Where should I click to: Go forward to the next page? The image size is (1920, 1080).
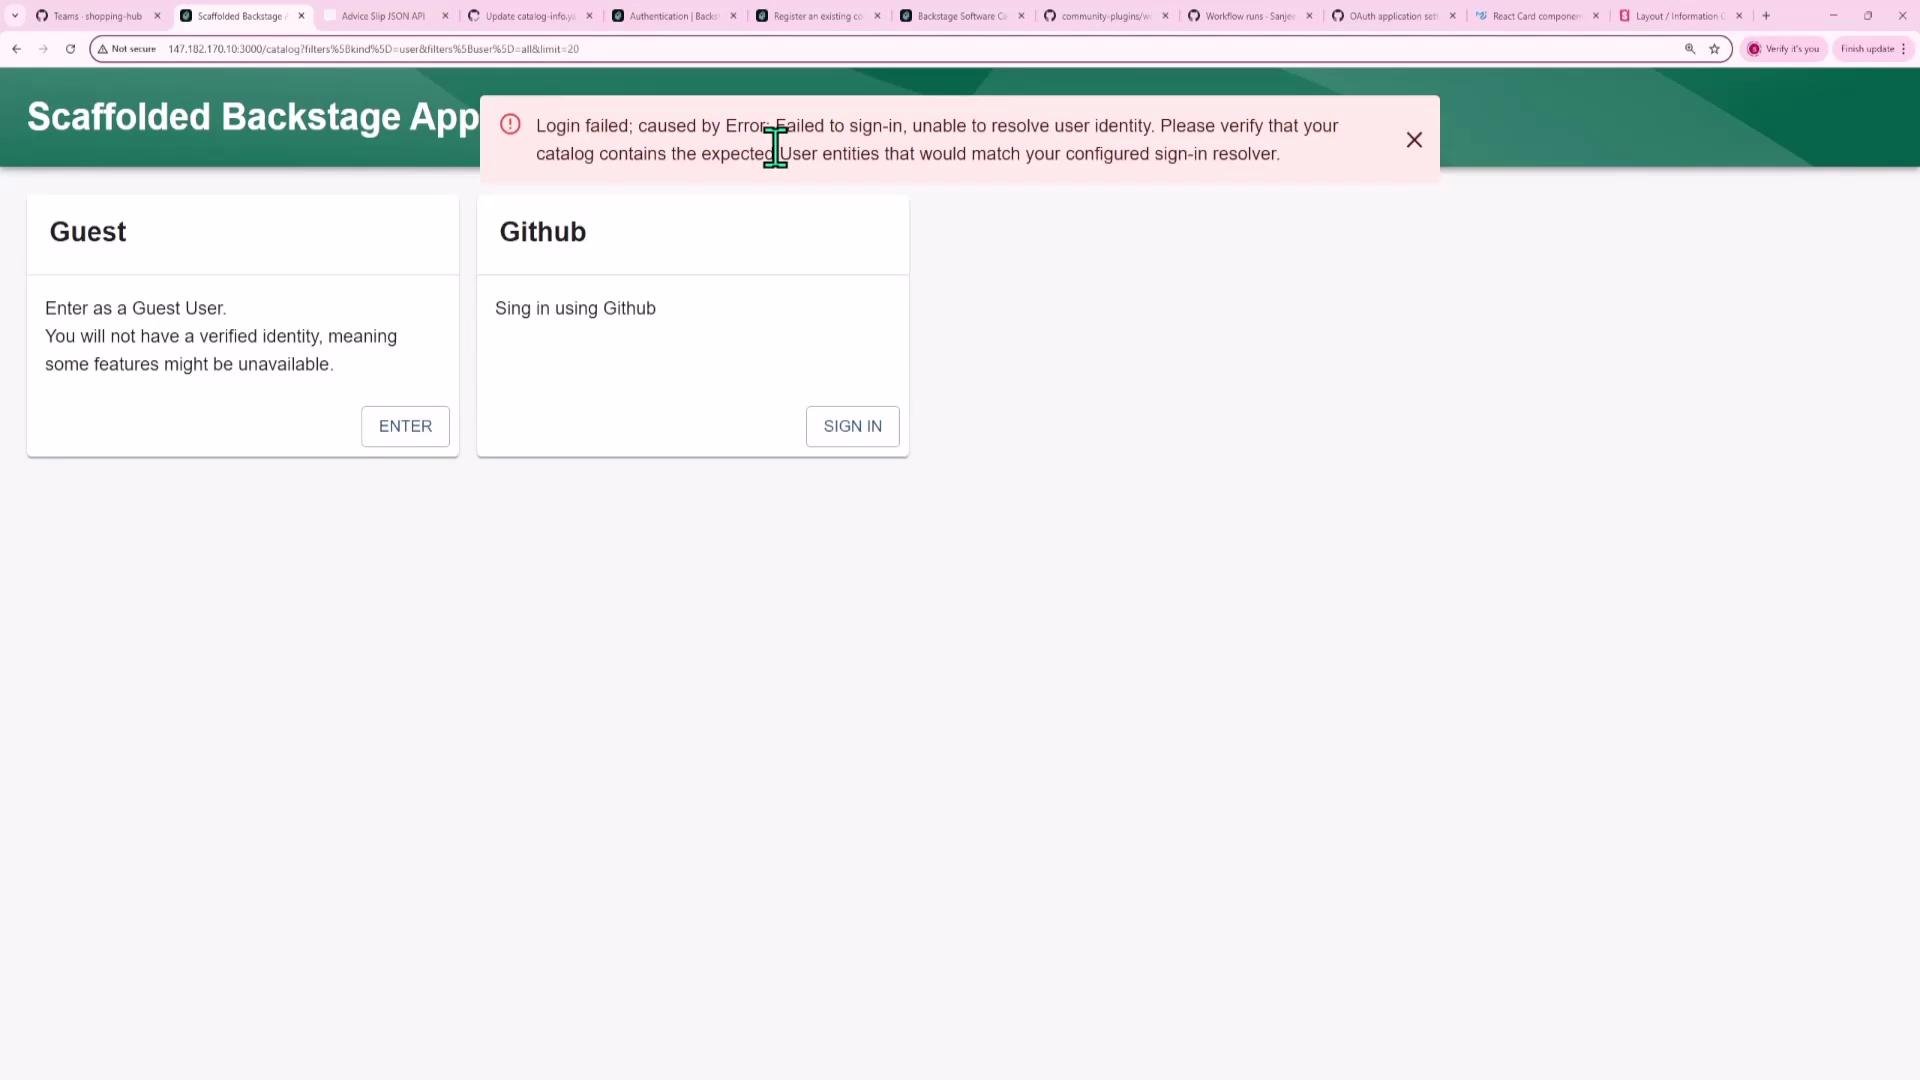[43, 49]
